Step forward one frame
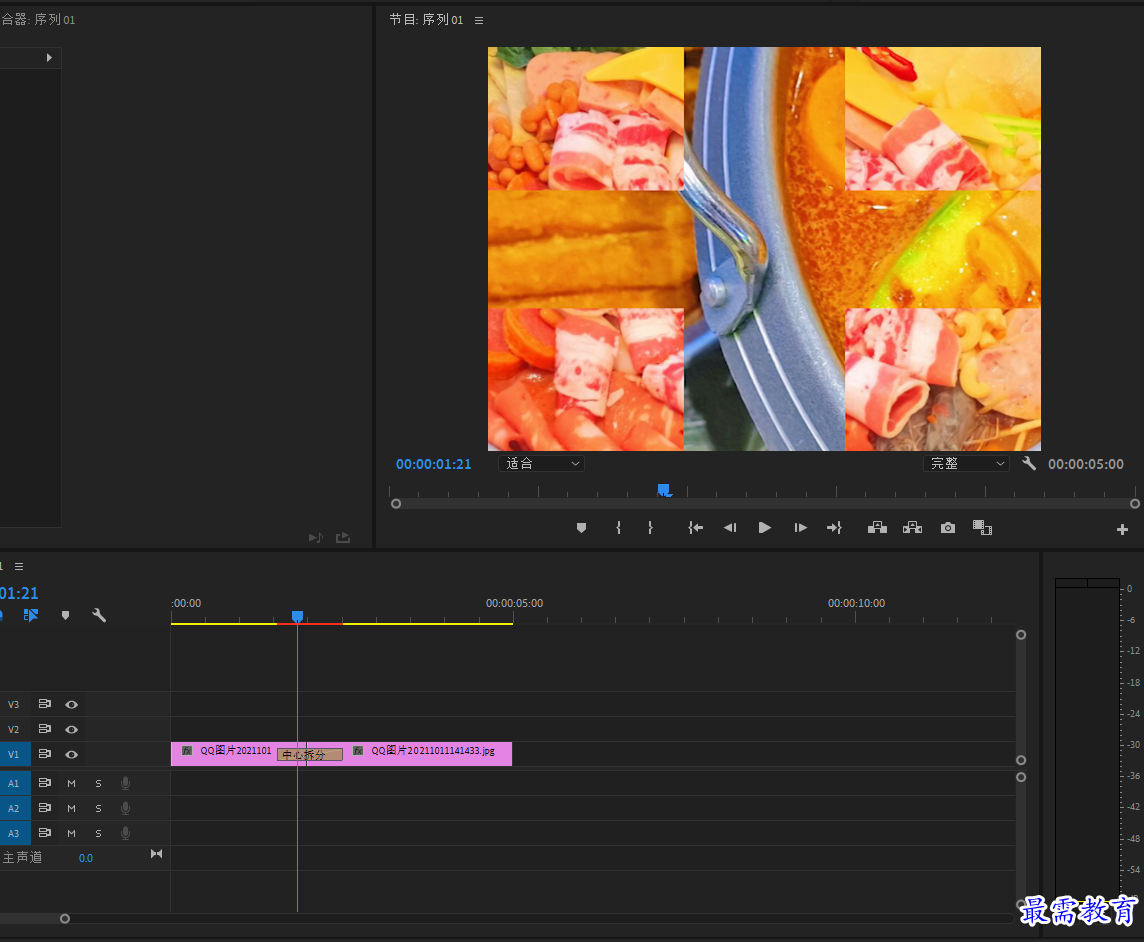 pyautogui.click(x=800, y=528)
